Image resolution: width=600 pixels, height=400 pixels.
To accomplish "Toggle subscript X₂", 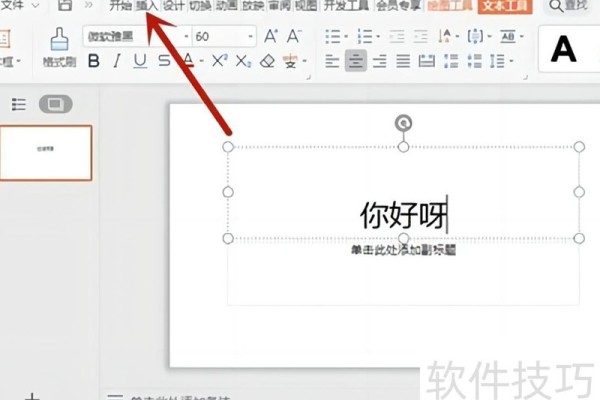I will (x=243, y=61).
